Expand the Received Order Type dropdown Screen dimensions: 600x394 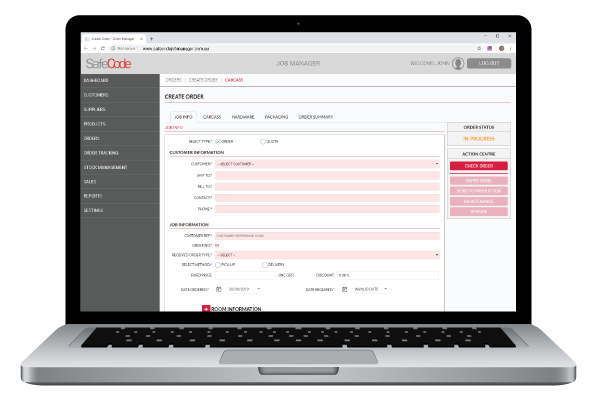327,255
